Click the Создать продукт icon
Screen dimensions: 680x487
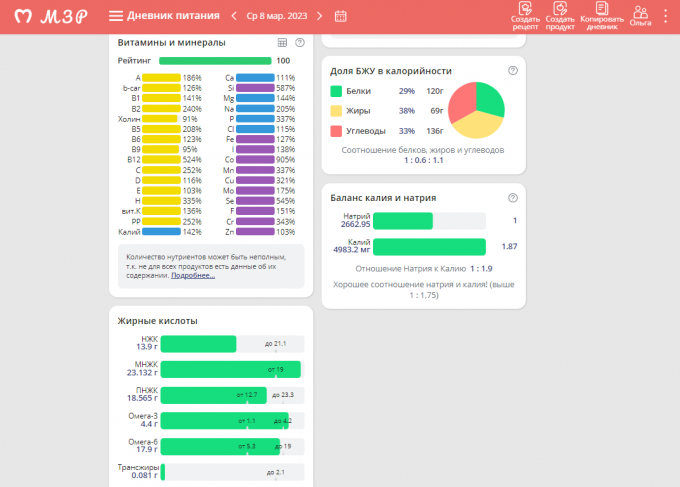pos(560,11)
